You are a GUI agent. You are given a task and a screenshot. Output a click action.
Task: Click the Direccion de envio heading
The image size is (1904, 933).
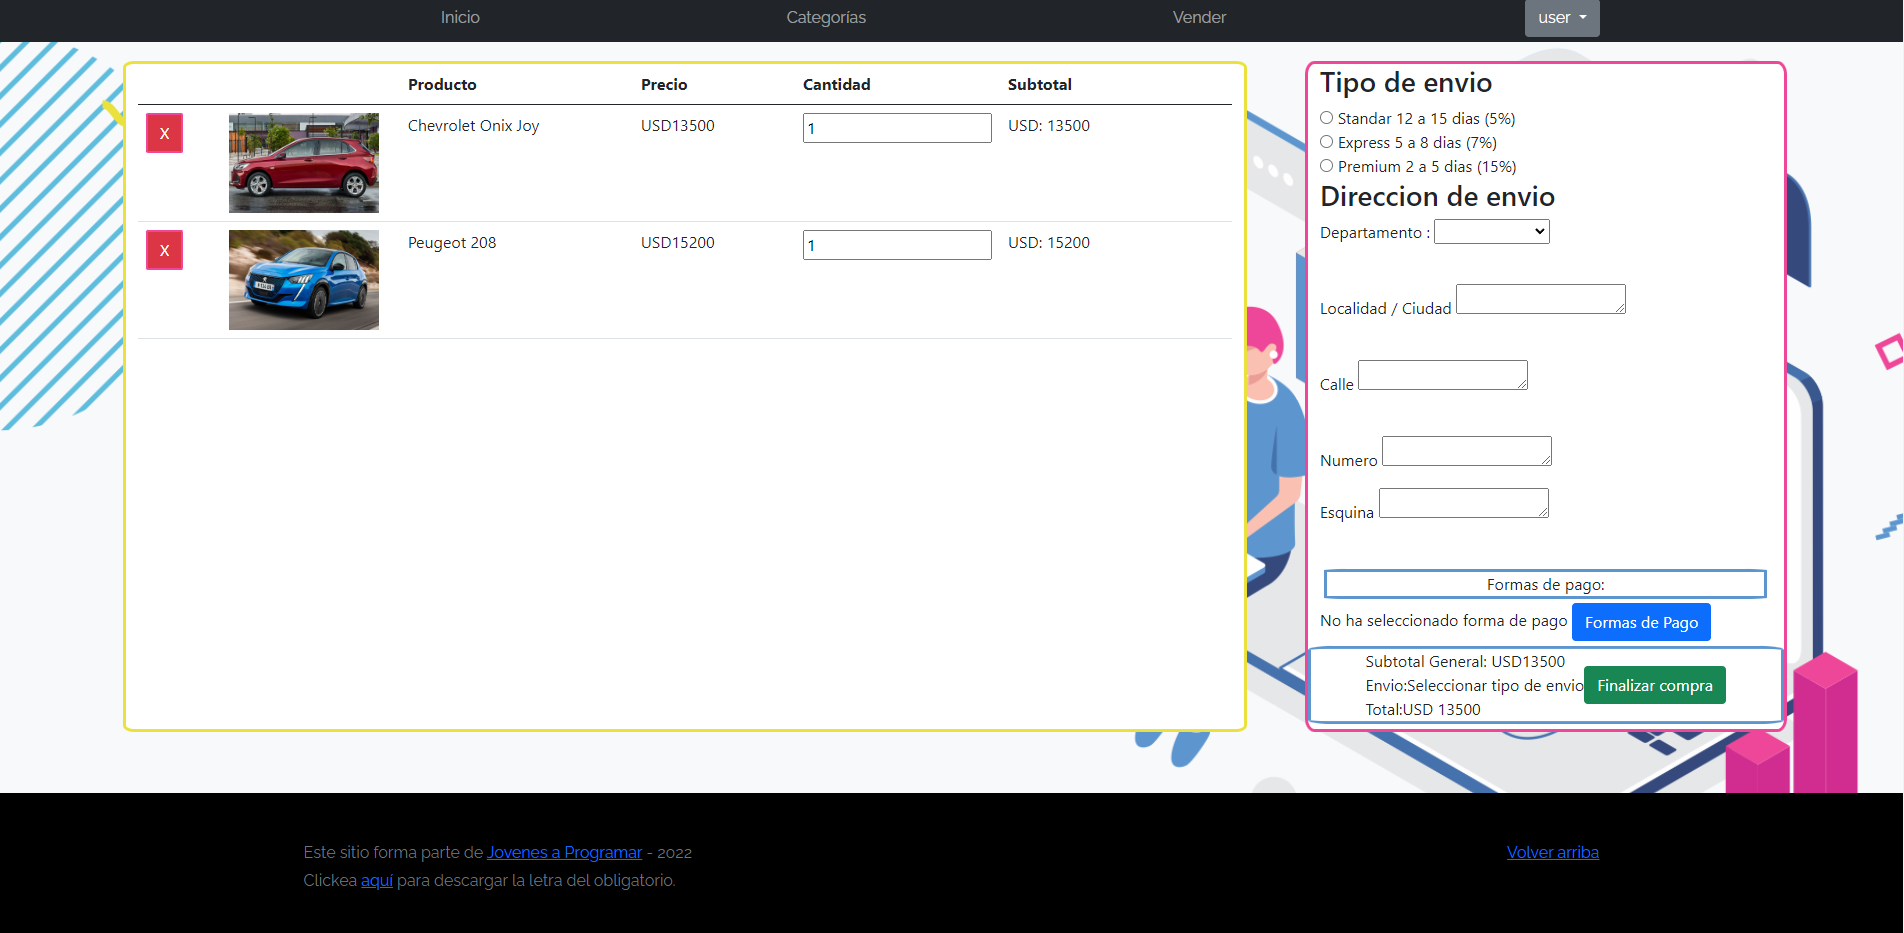(1437, 196)
